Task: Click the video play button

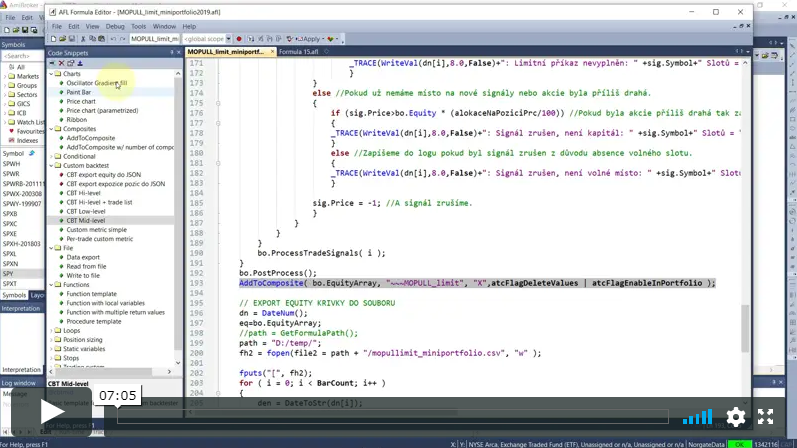Action: (52, 412)
